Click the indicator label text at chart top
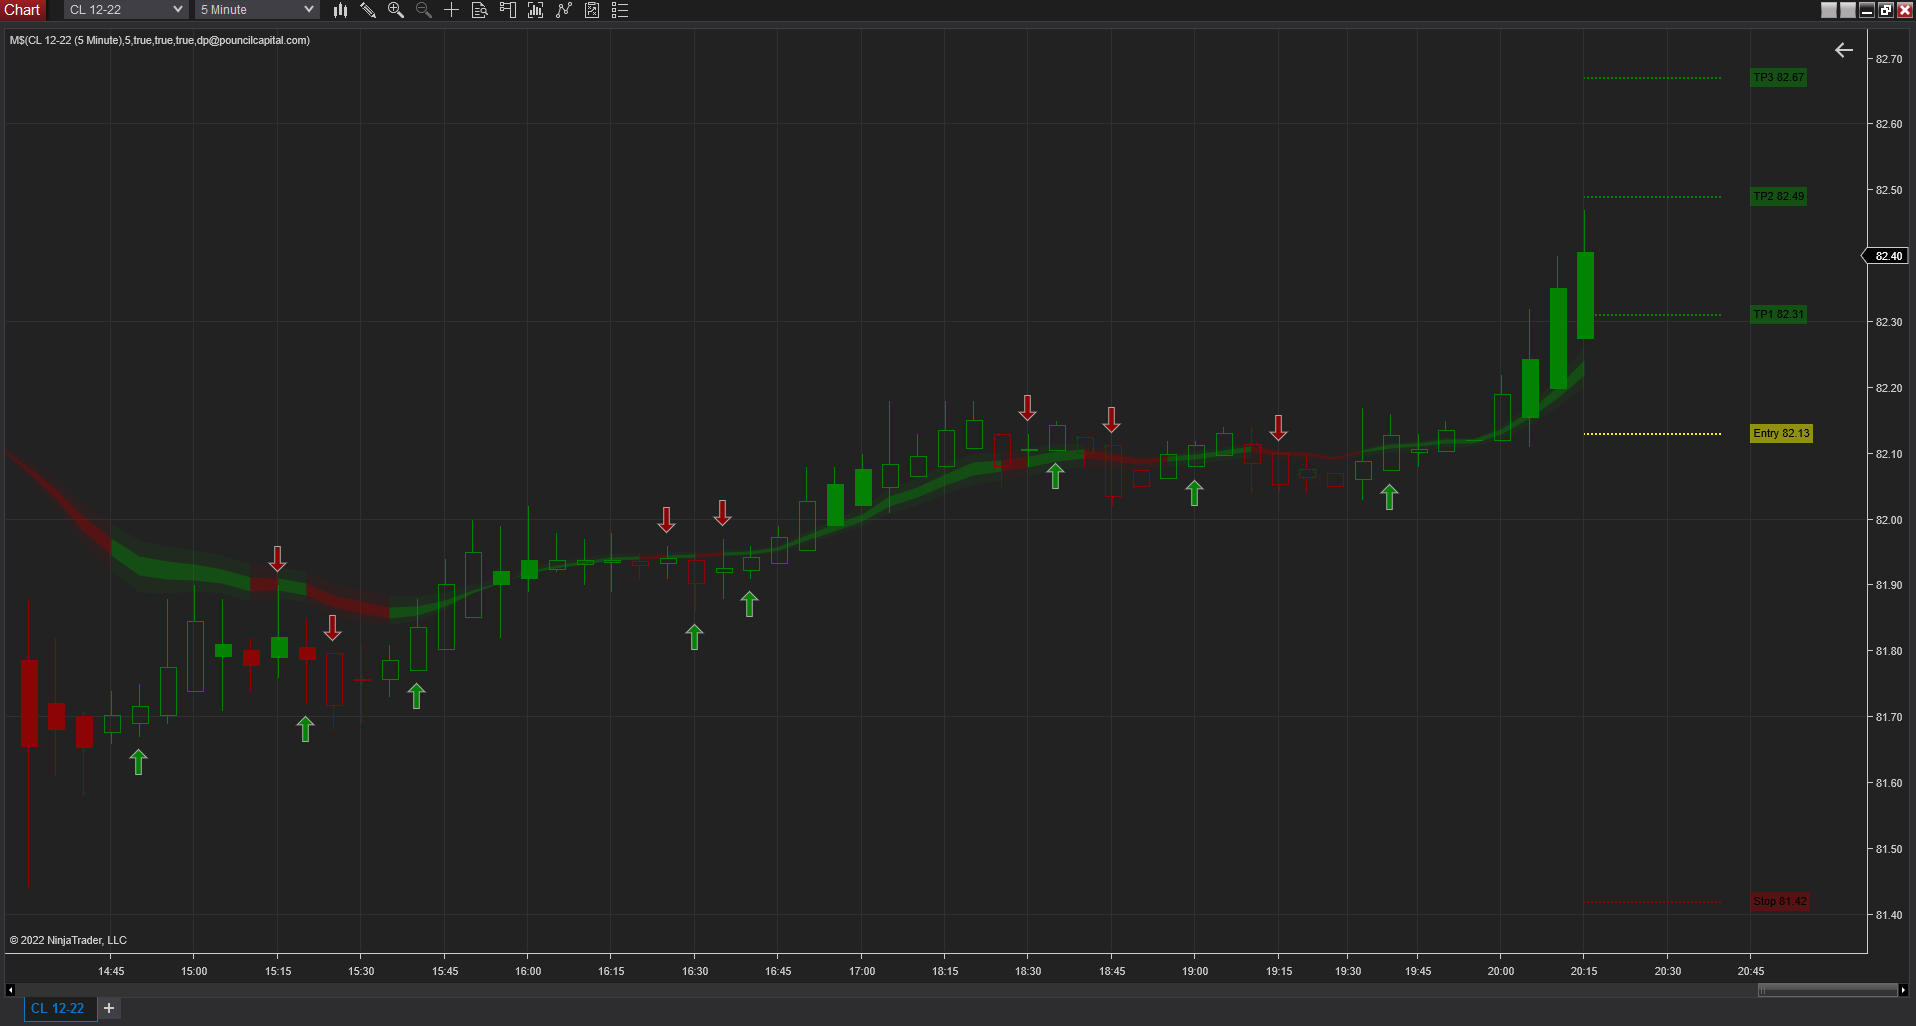This screenshot has height=1026, width=1916. point(160,40)
